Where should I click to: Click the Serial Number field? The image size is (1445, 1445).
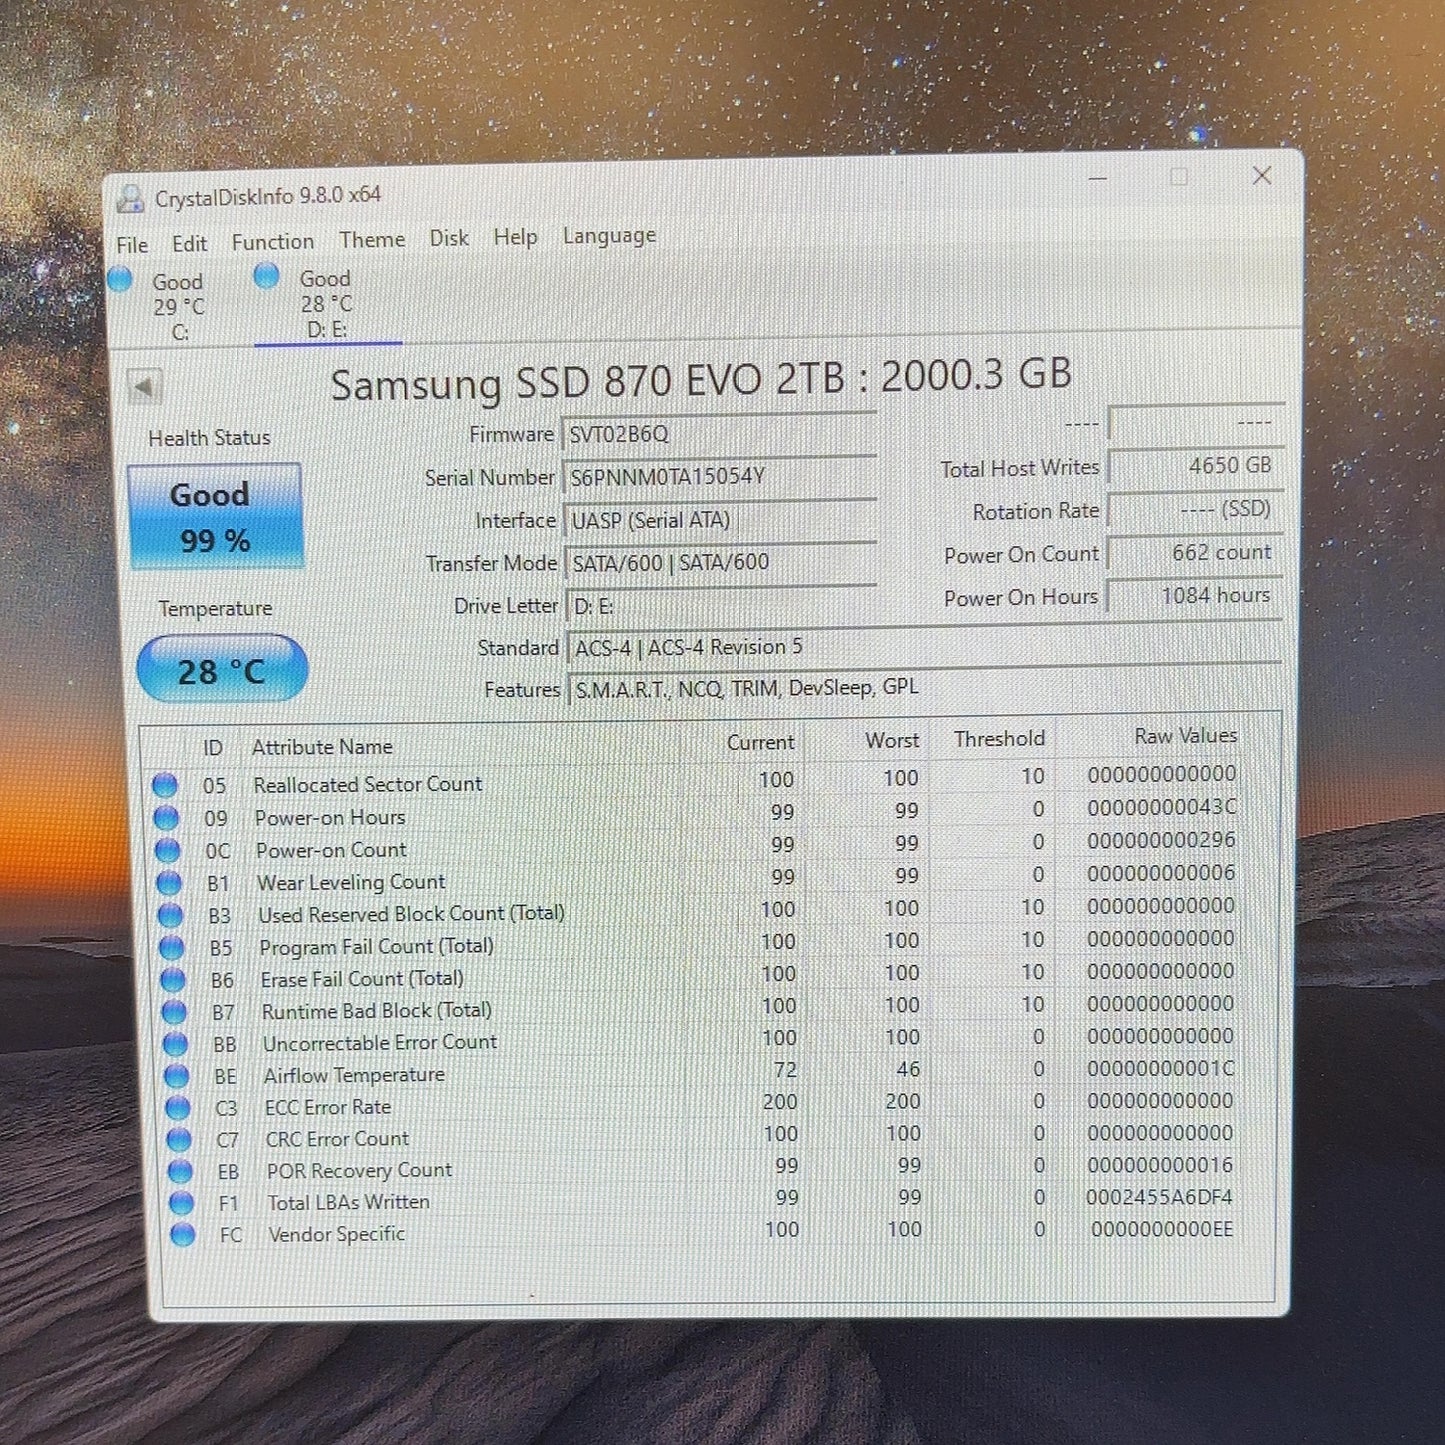click(719, 477)
